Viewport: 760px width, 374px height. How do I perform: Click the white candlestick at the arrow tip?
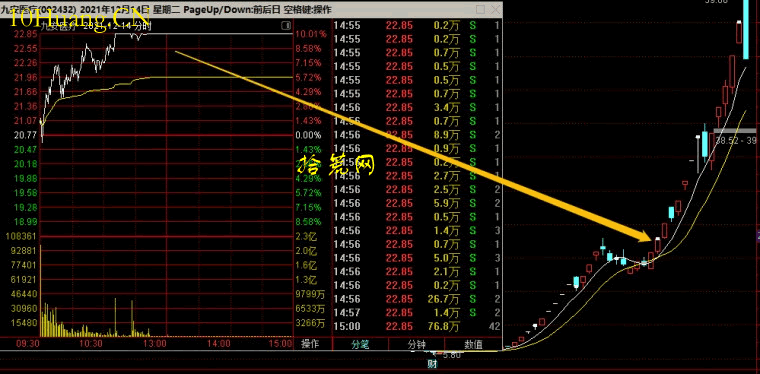658,245
